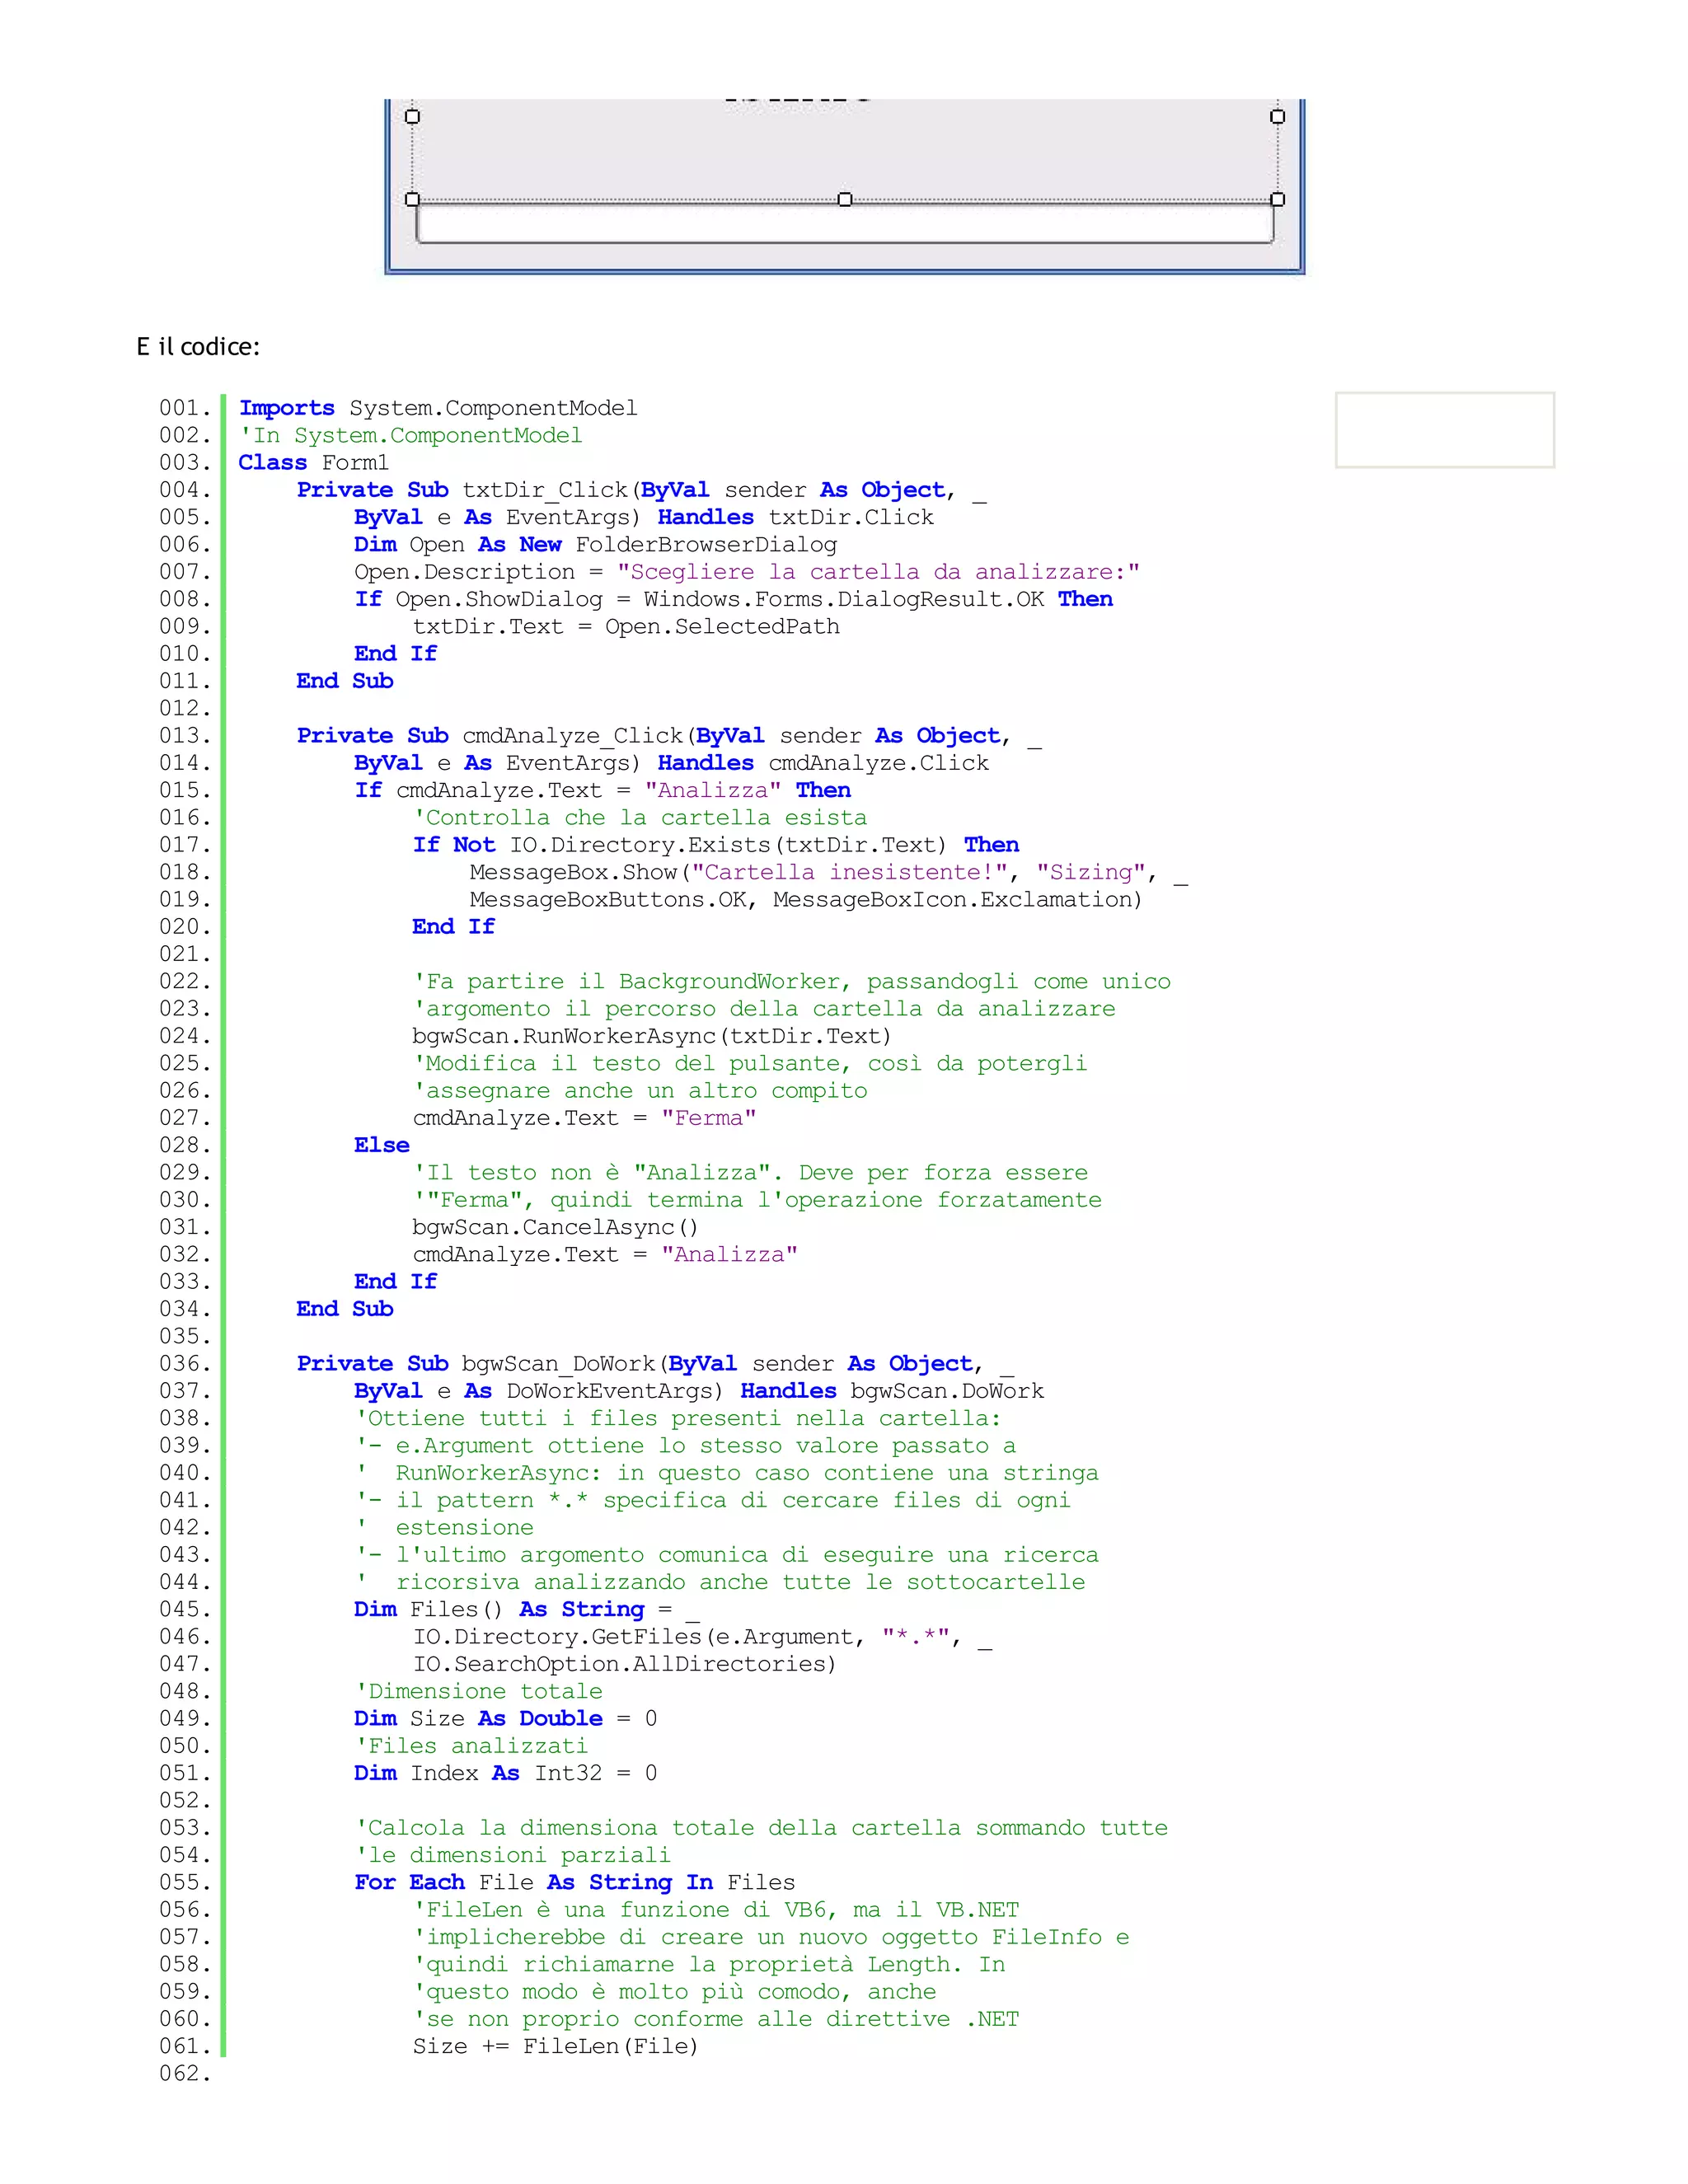
Task: Click "If Not IO.Directory.Exists(txtDir.Text) Then" line
Action: 716,845
